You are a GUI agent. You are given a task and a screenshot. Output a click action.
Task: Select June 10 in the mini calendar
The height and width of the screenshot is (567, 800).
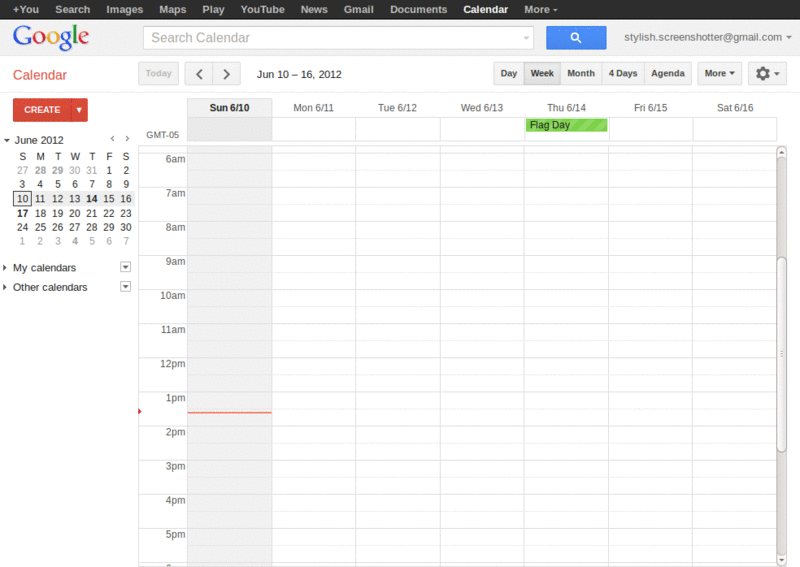point(22,199)
